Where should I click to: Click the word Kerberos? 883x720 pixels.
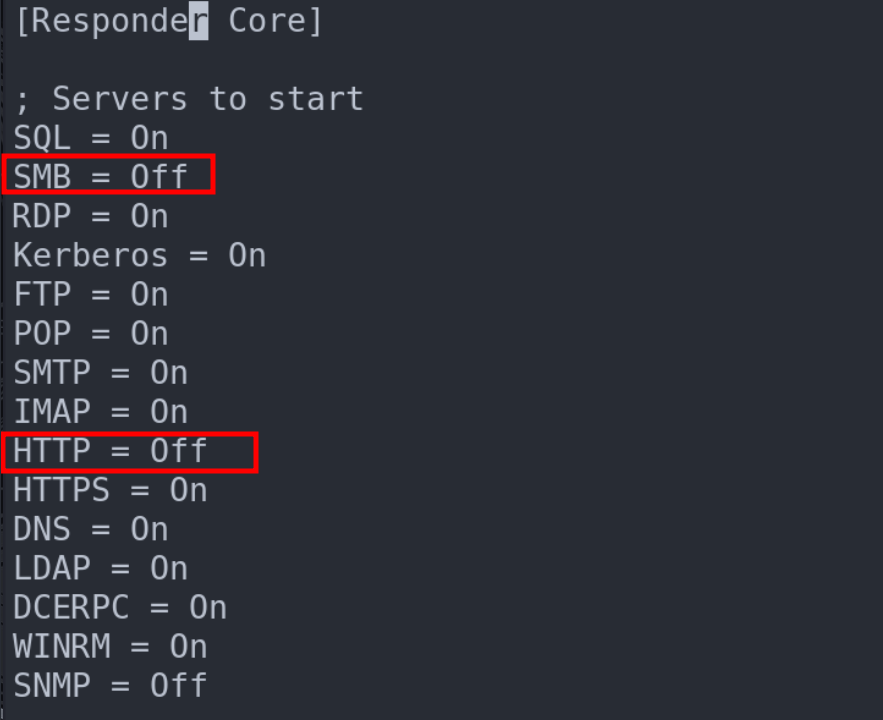coord(91,255)
